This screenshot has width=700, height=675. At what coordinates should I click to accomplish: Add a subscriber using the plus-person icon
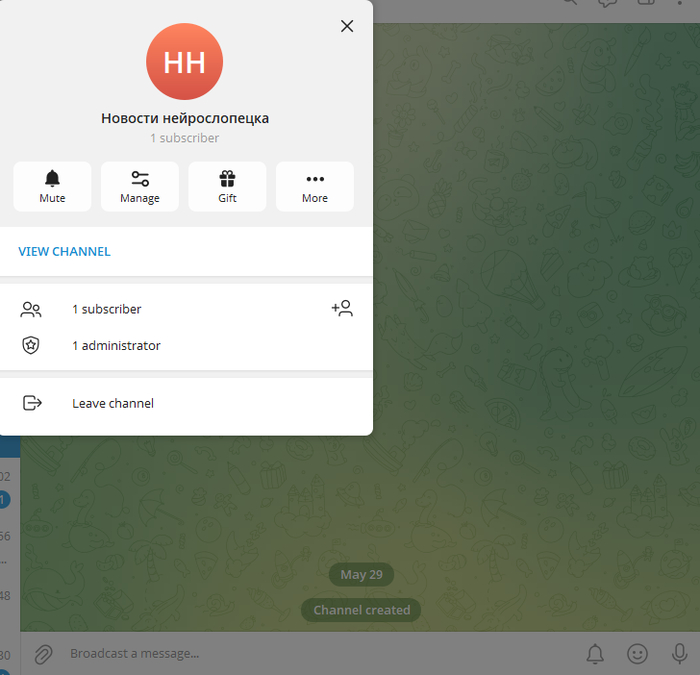(x=342, y=308)
